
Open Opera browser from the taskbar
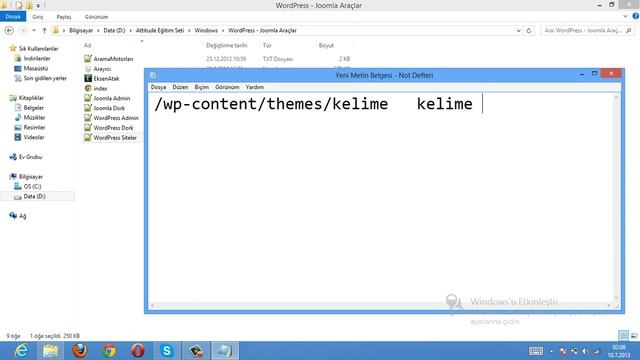tap(138, 351)
